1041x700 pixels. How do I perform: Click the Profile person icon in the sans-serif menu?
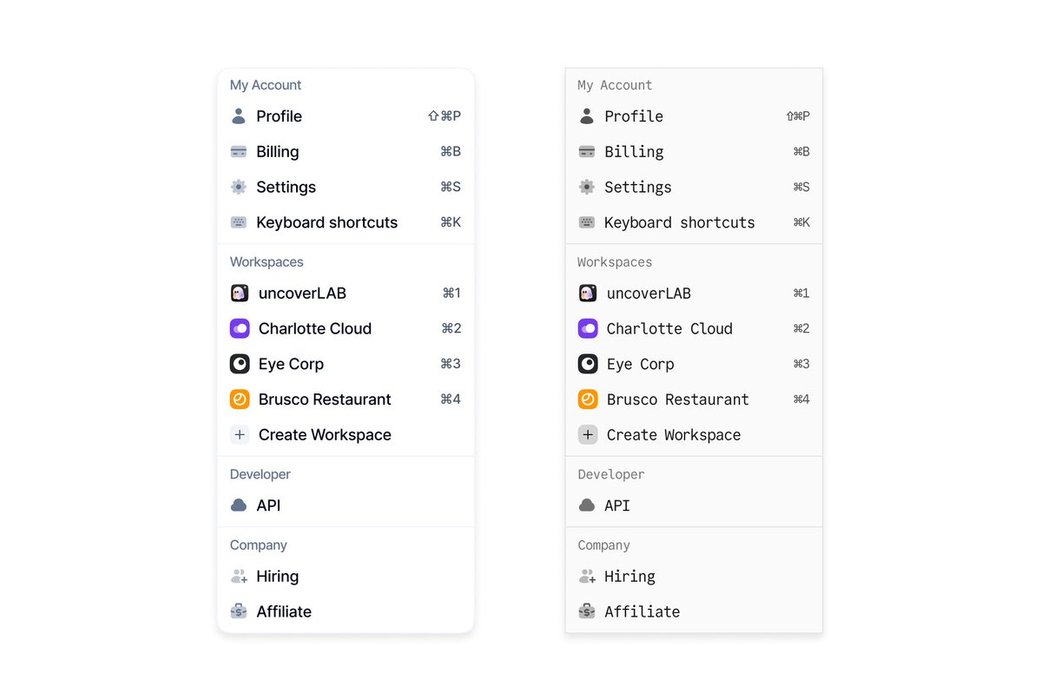point(238,116)
